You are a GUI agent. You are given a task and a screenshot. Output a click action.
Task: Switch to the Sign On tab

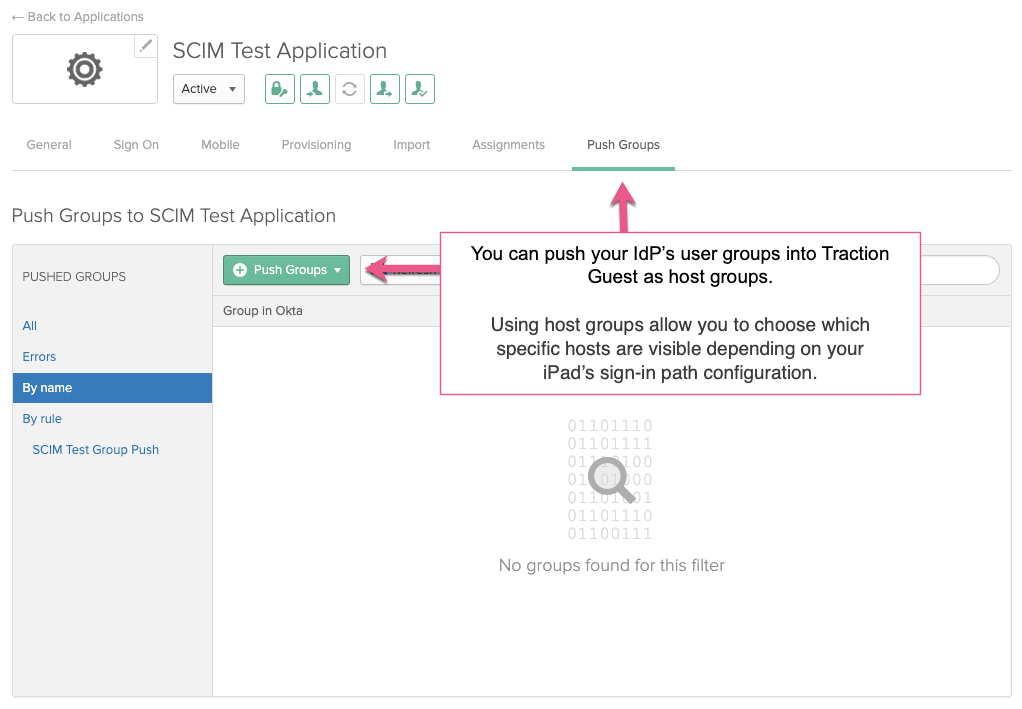(x=136, y=144)
